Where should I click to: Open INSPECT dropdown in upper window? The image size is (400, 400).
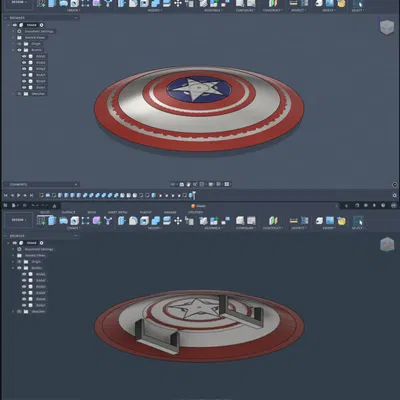pyautogui.click(x=298, y=11)
